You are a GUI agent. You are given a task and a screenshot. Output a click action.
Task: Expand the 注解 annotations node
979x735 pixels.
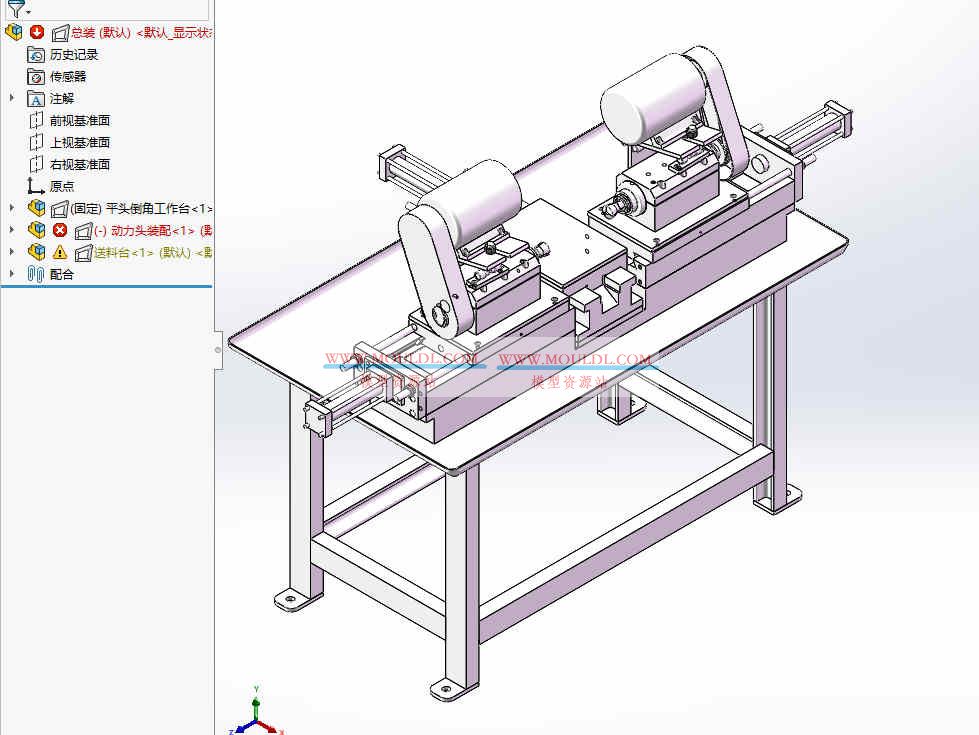pyautogui.click(x=9, y=98)
